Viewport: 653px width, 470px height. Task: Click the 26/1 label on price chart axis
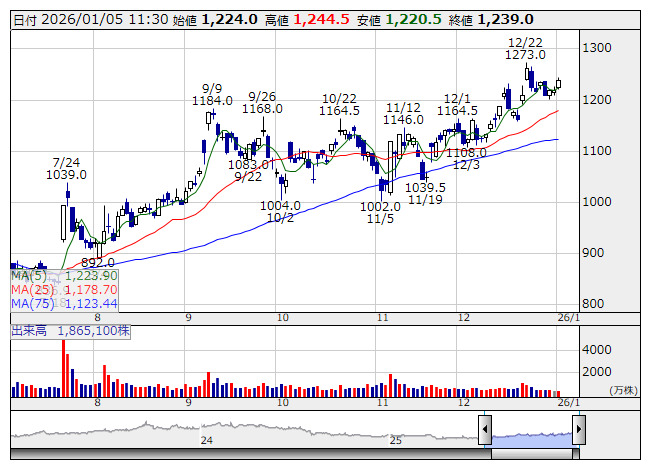tap(568, 318)
